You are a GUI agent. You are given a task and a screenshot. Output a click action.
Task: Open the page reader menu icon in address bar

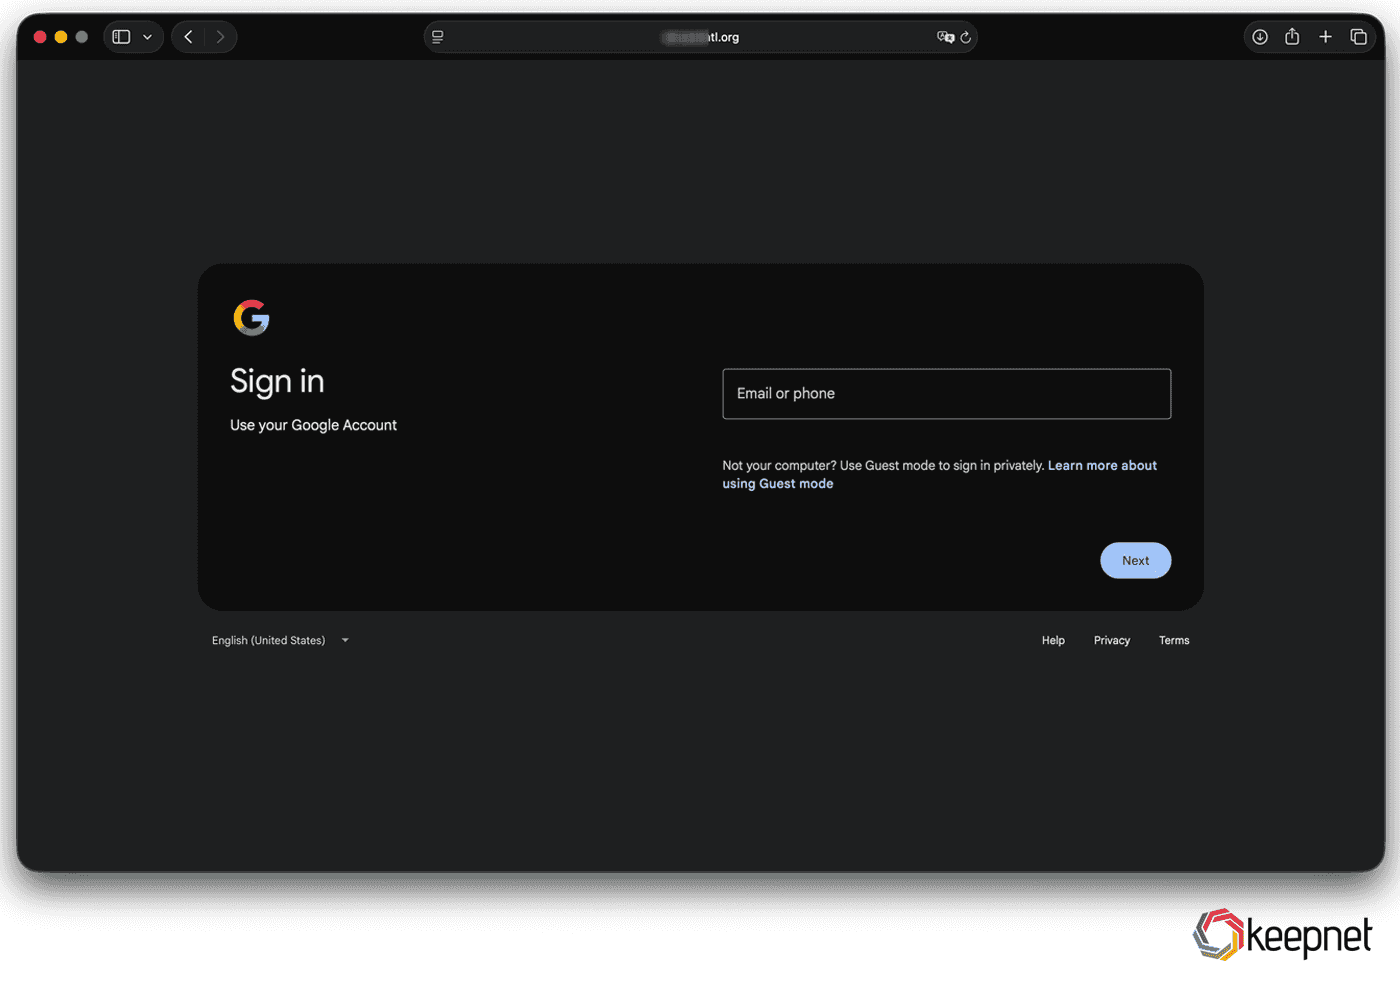438,37
